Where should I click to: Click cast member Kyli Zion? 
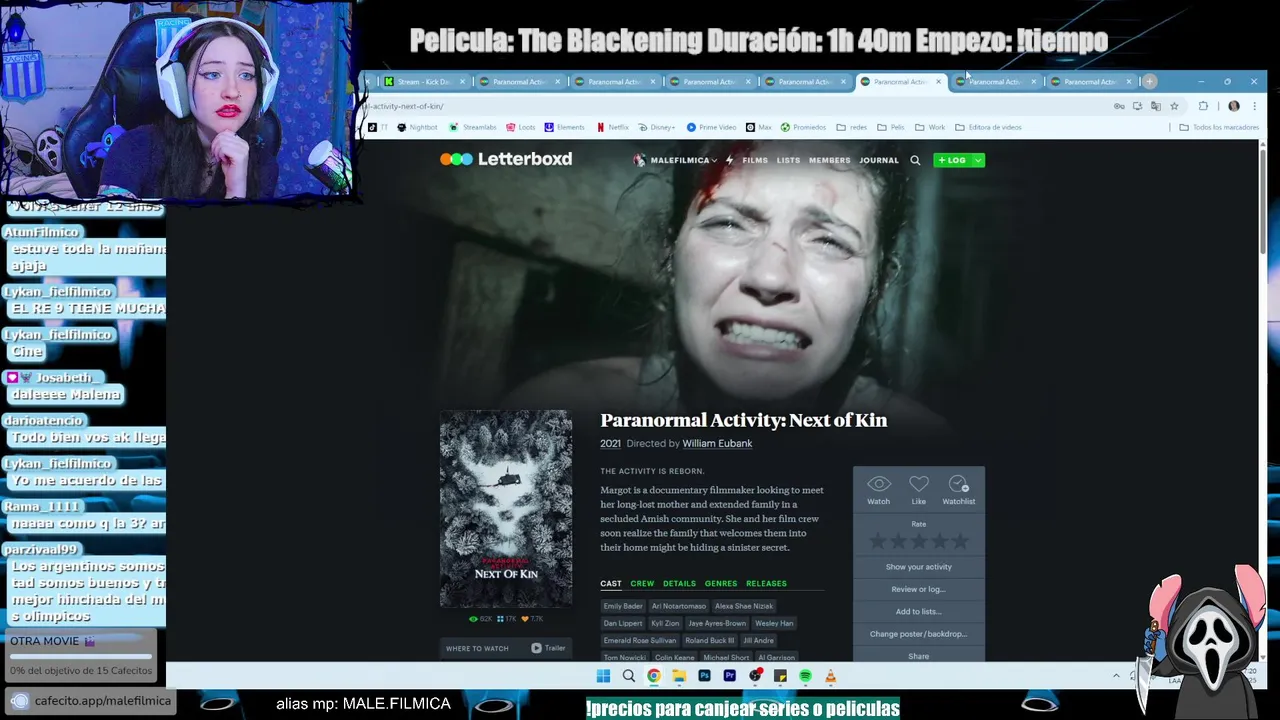coord(665,623)
